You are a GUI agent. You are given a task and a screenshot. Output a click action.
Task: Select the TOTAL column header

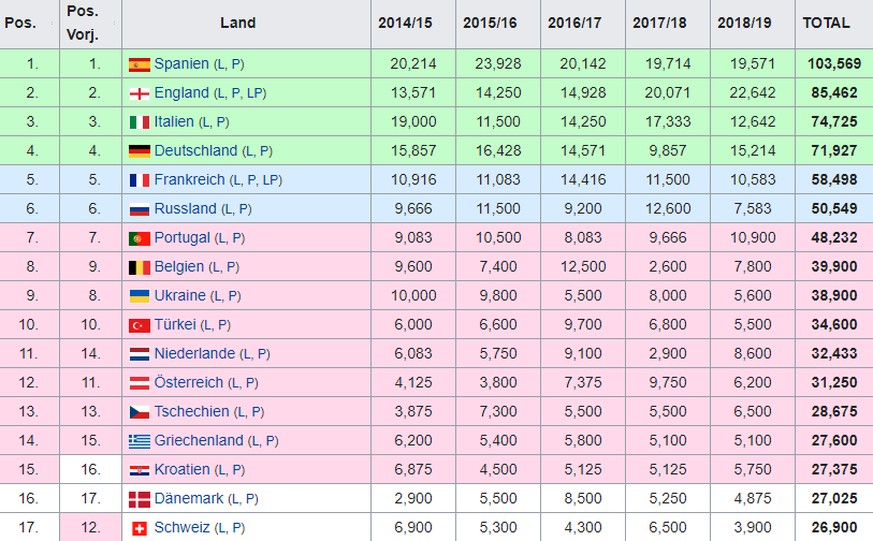pyautogui.click(x=826, y=23)
